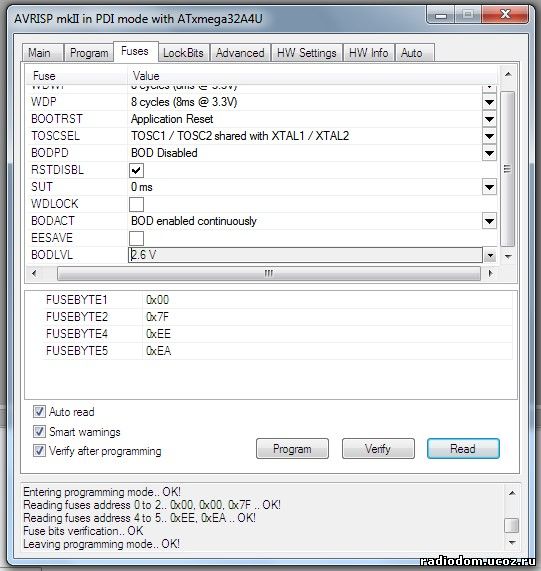Open the WDP cycles dropdown

point(489,102)
